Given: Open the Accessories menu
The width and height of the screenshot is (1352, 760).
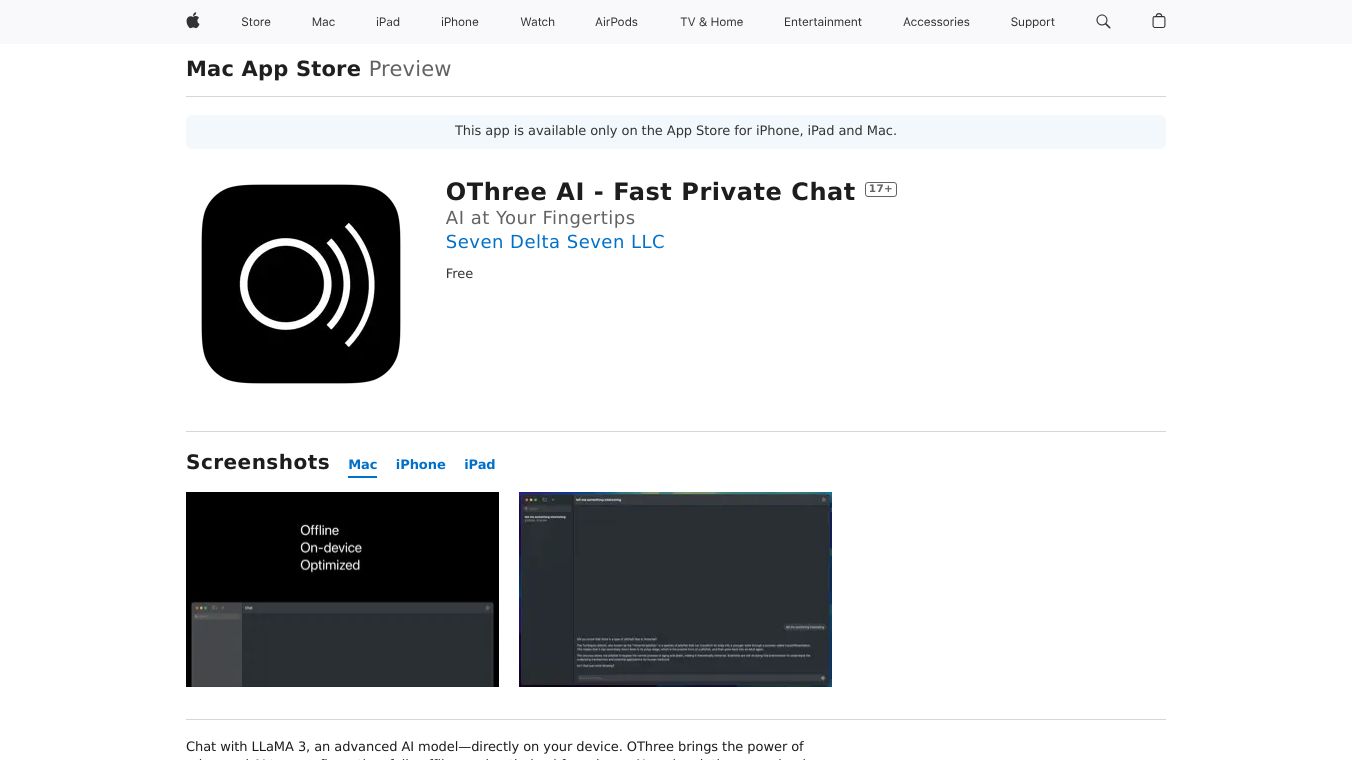Looking at the screenshot, I should pyautogui.click(x=936, y=22).
